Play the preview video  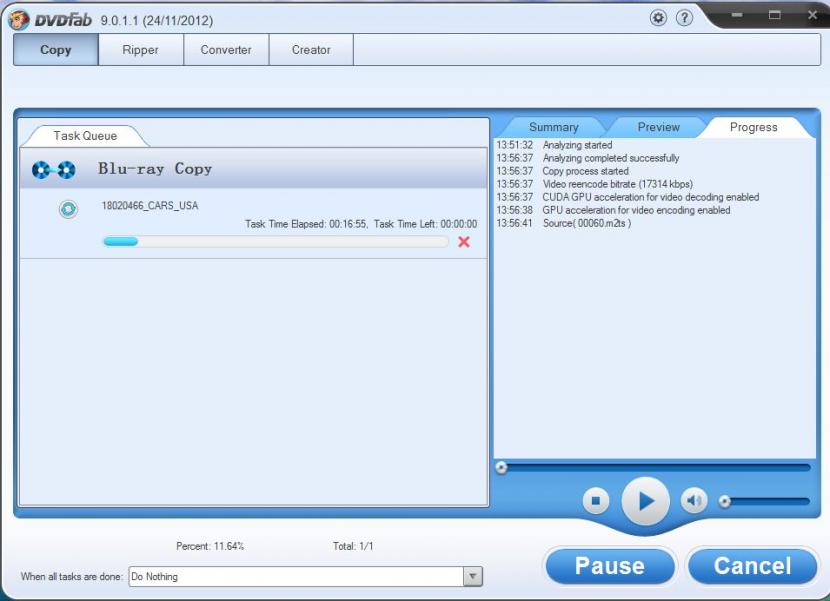pos(645,501)
